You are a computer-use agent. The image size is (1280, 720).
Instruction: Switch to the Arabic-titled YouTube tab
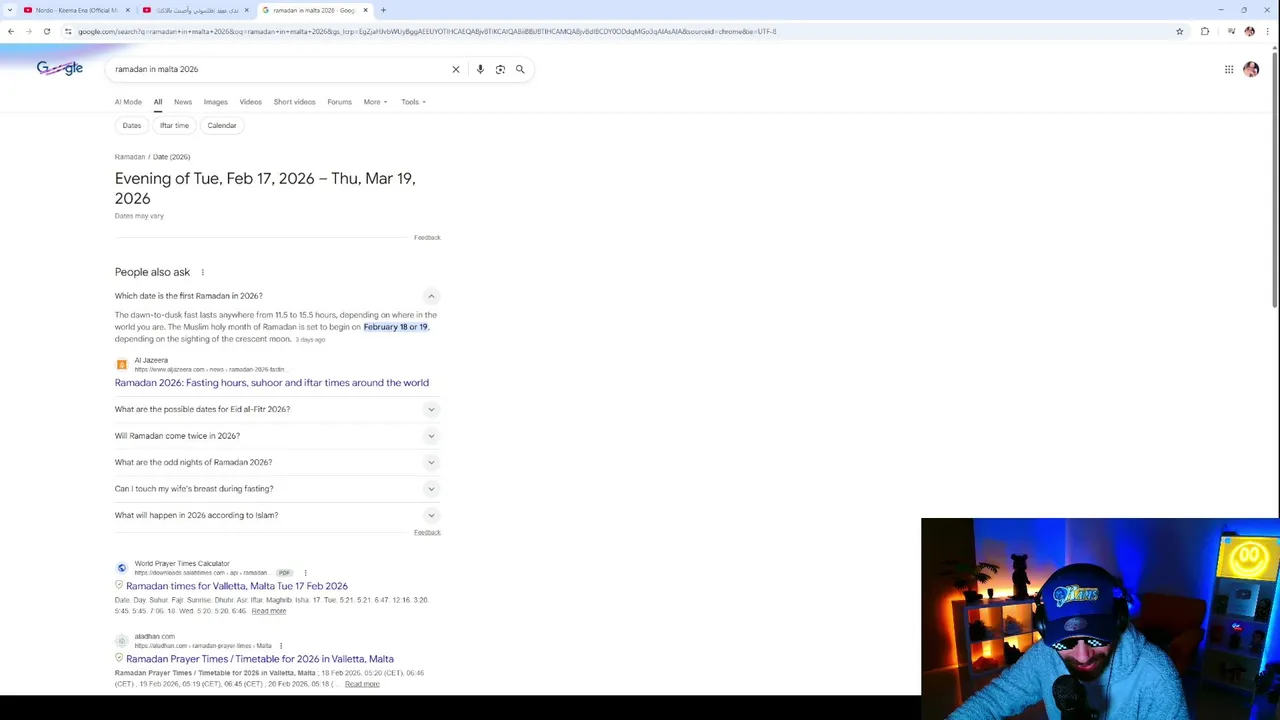tap(196, 10)
